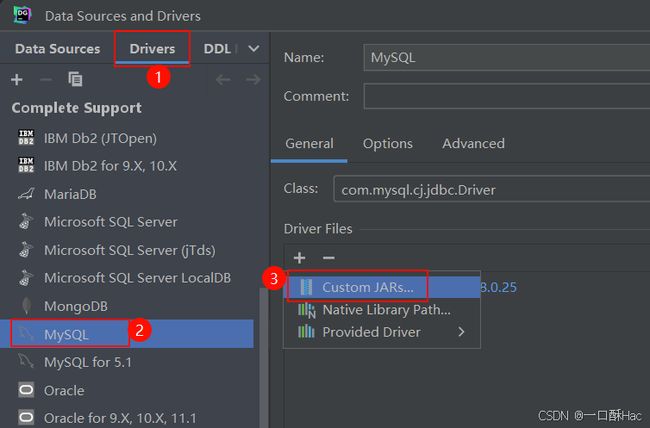The width and height of the screenshot is (650, 428).
Task: Navigate back with left arrow
Action: click(x=223, y=79)
